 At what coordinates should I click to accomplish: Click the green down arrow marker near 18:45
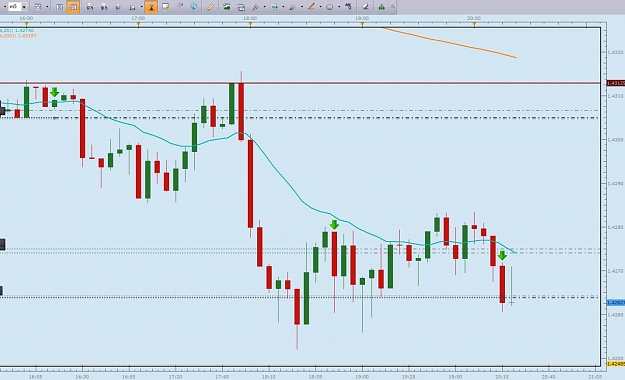click(x=334, y=224)
